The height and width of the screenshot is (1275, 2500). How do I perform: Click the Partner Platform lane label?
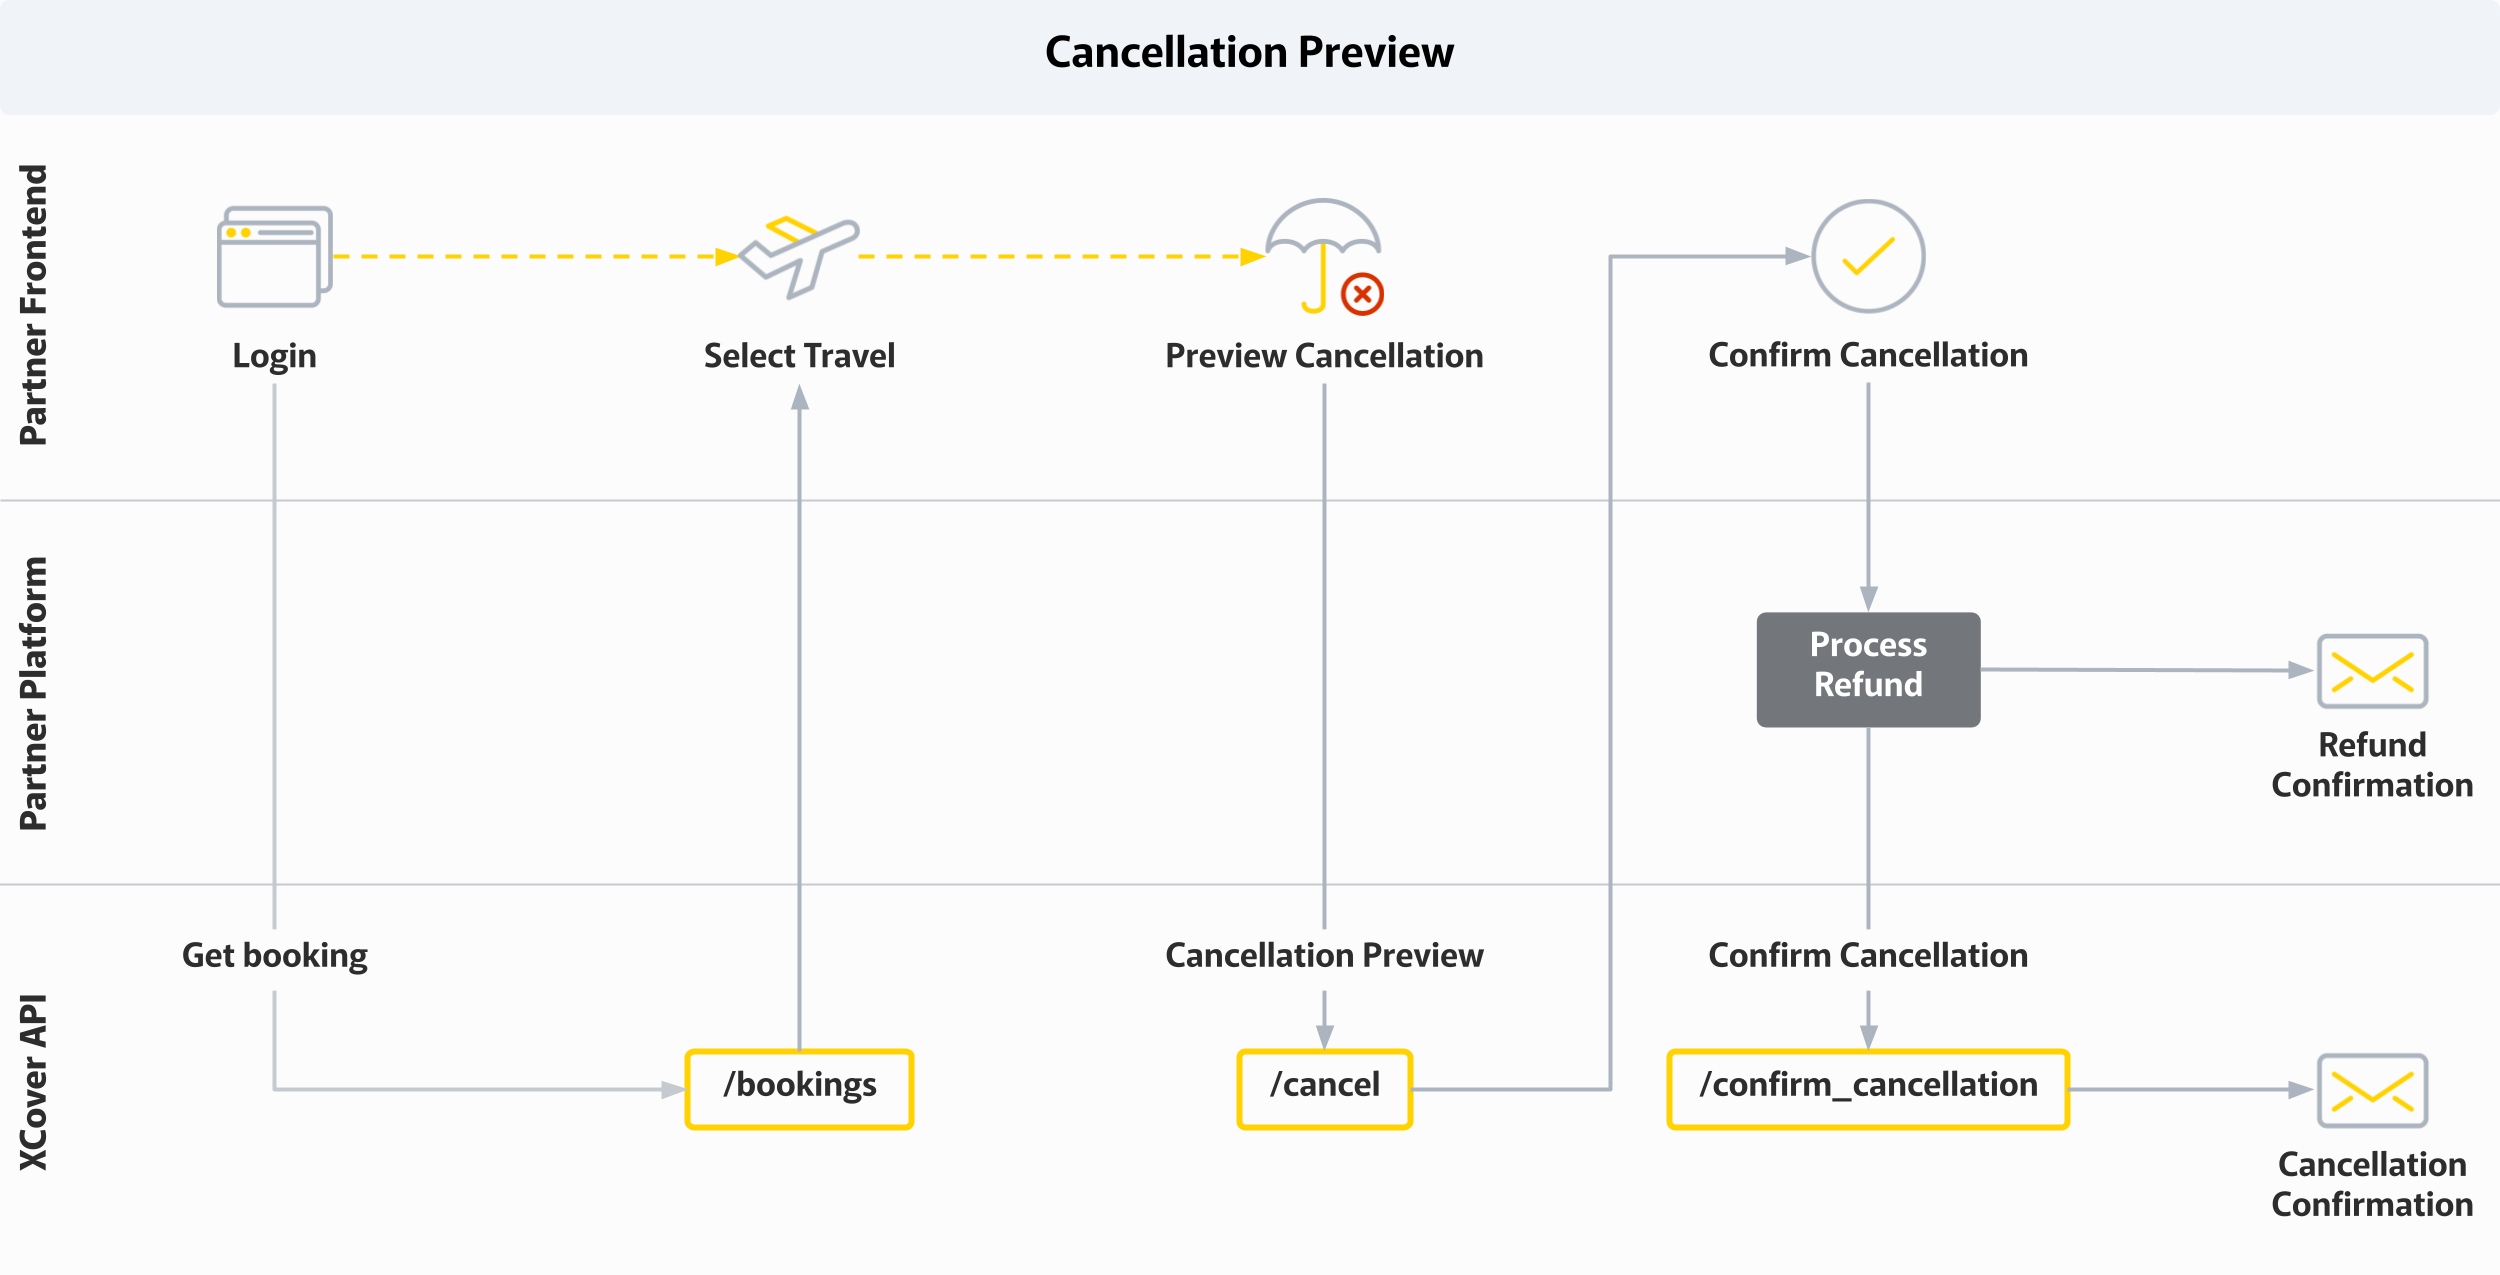pos(34,693)
